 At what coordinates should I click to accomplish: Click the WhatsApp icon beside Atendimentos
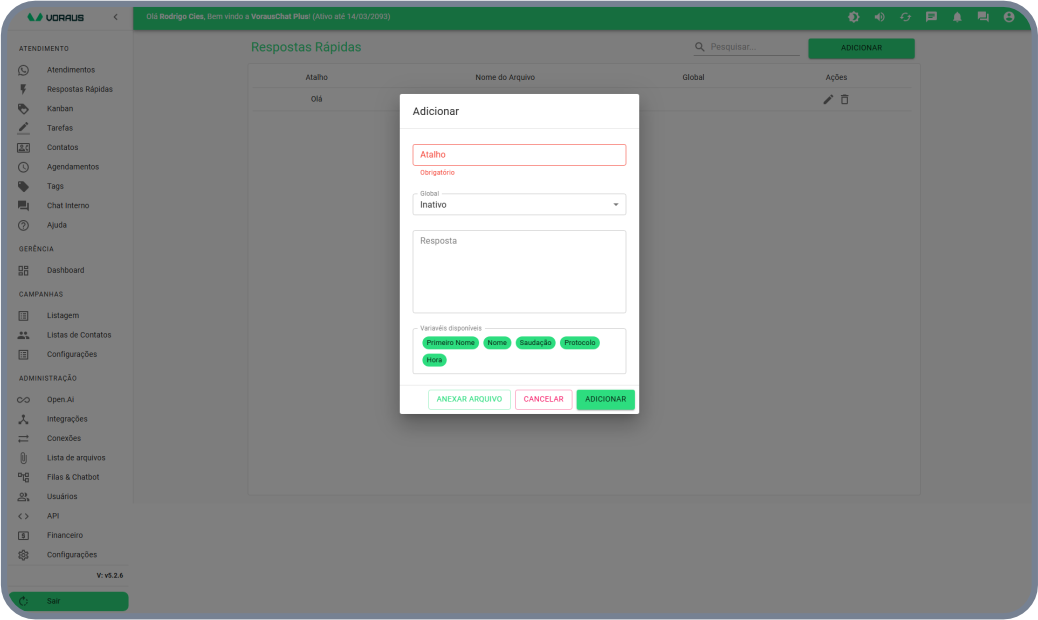coord(23,70)
